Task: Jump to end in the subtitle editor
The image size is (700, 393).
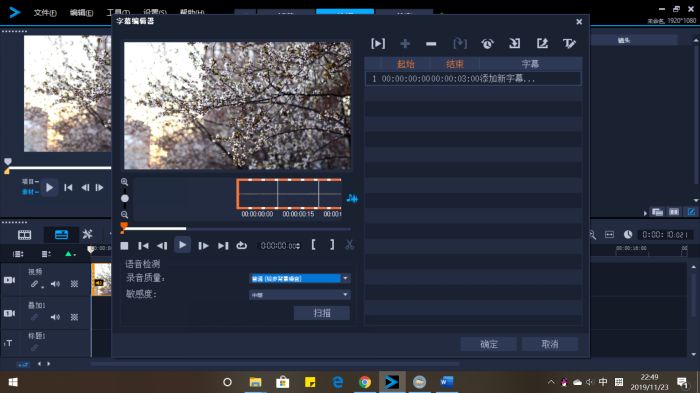Action: (223, 246)
